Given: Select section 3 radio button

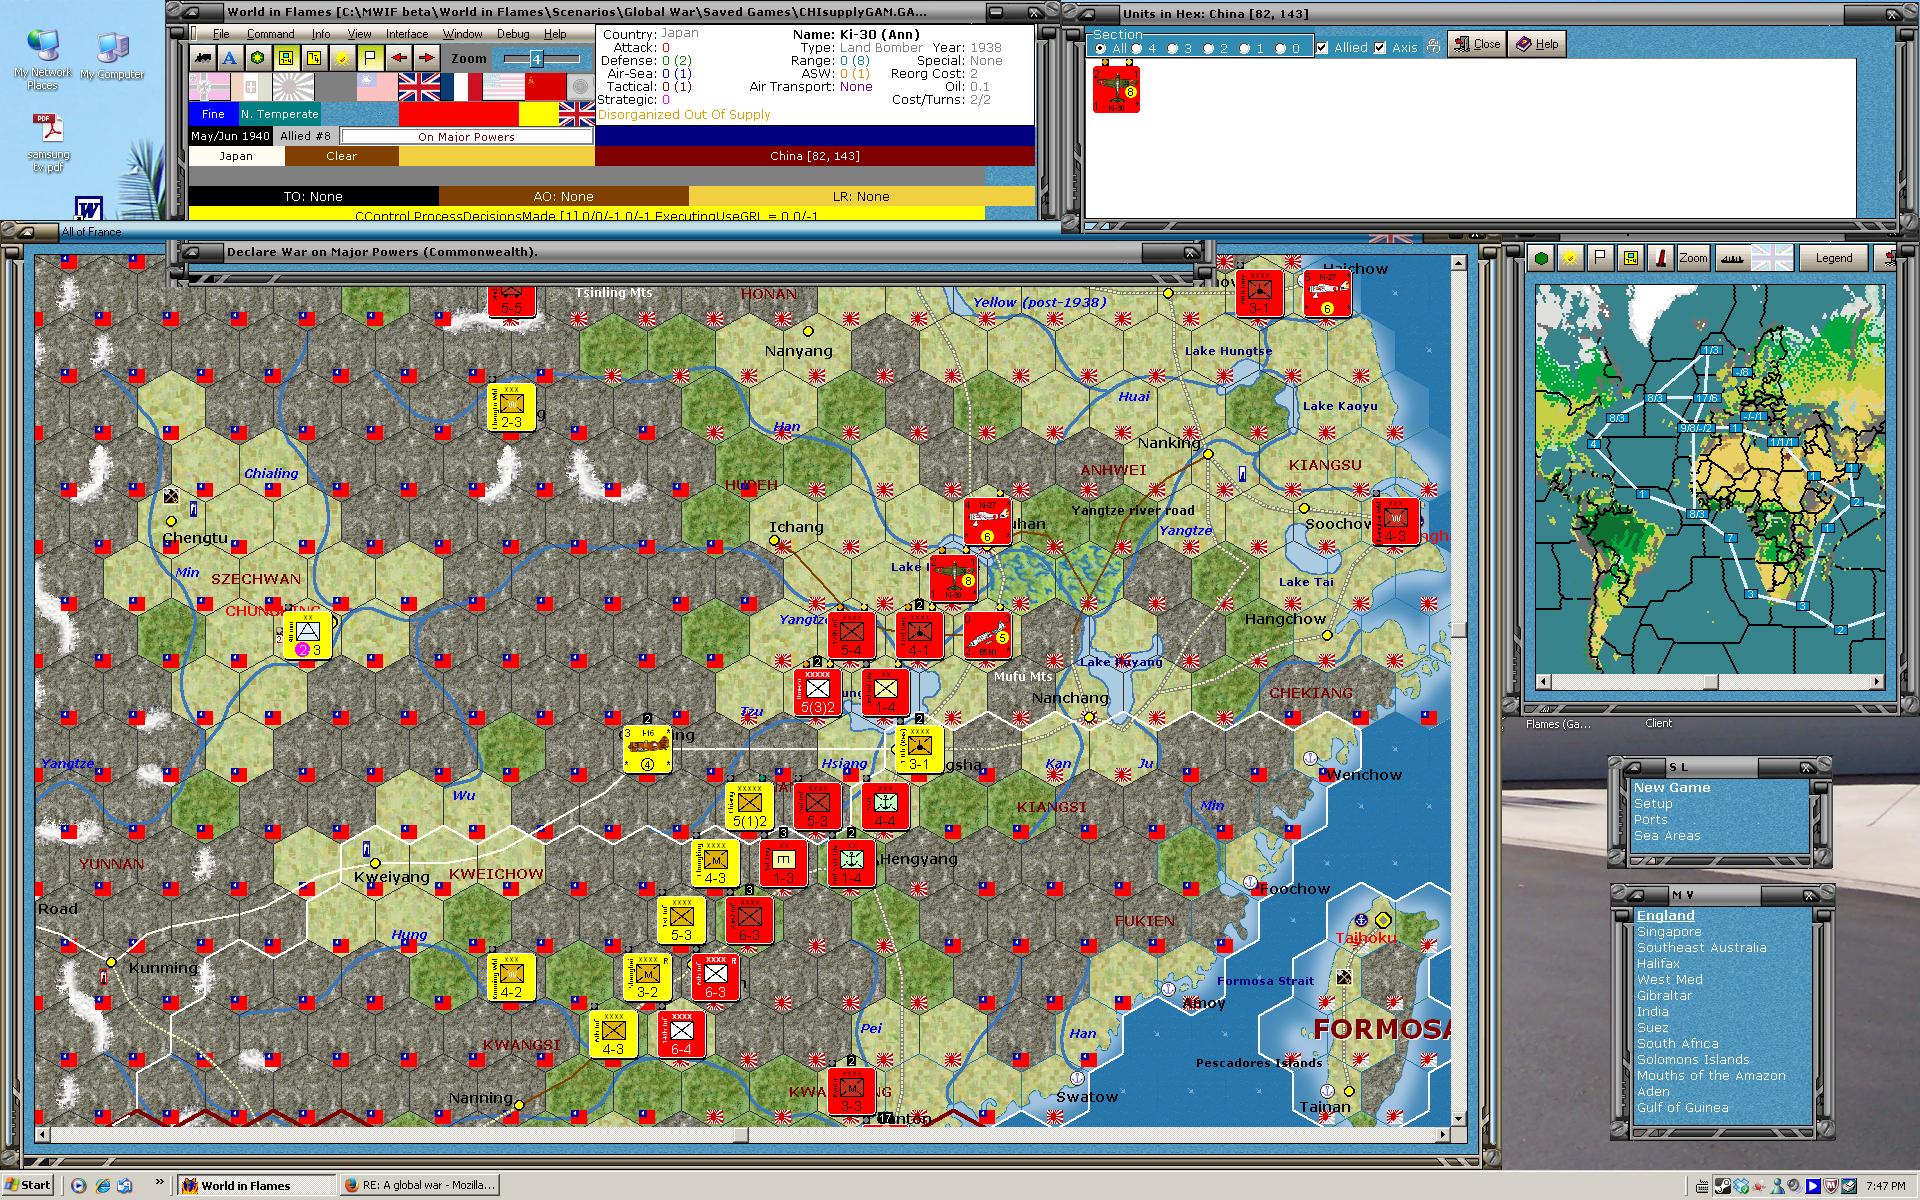Looking at the screenshot, I should 1172,48.
